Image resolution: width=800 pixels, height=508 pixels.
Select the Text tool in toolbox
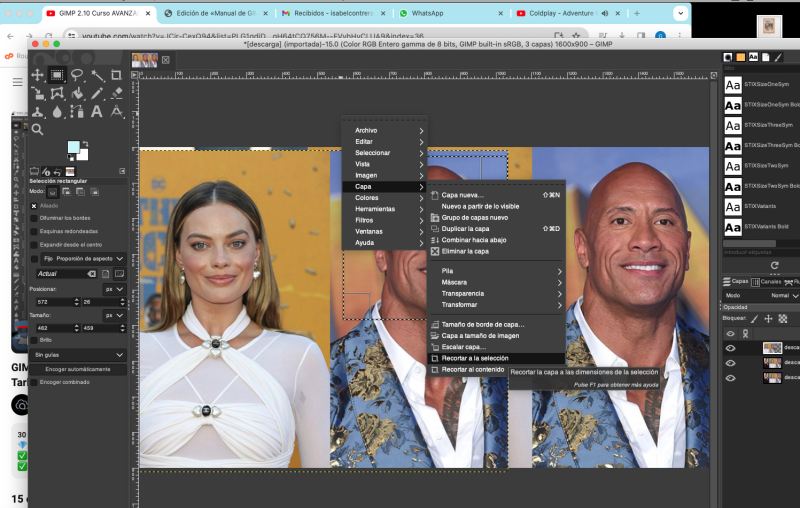click(x=98, y=112)
